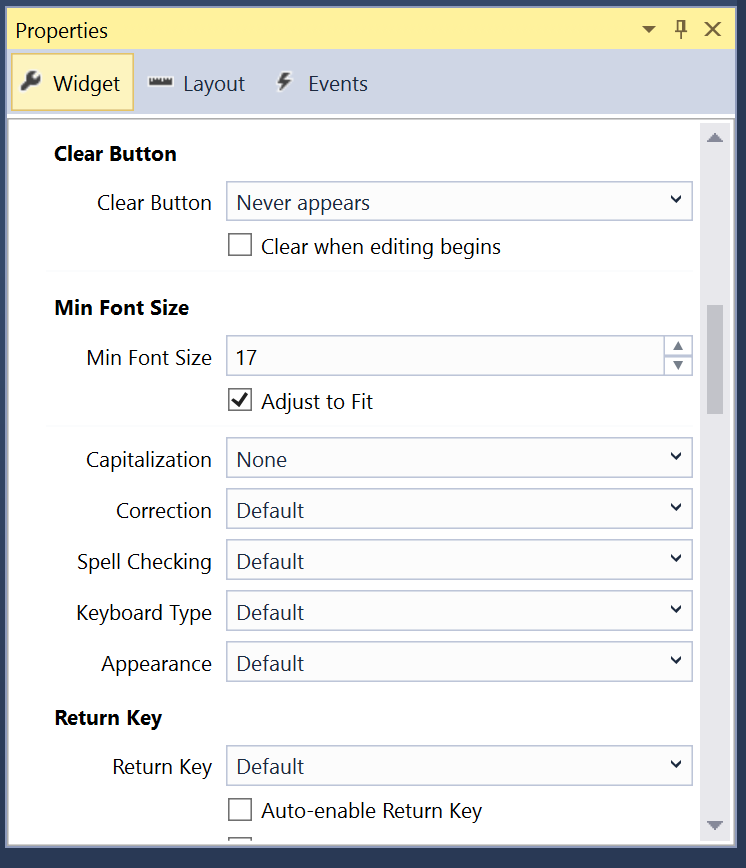This screenshot has height=868, width=746.
Task: Click the Min Font Size stepper down arrow
Action: tap(678, 366)
